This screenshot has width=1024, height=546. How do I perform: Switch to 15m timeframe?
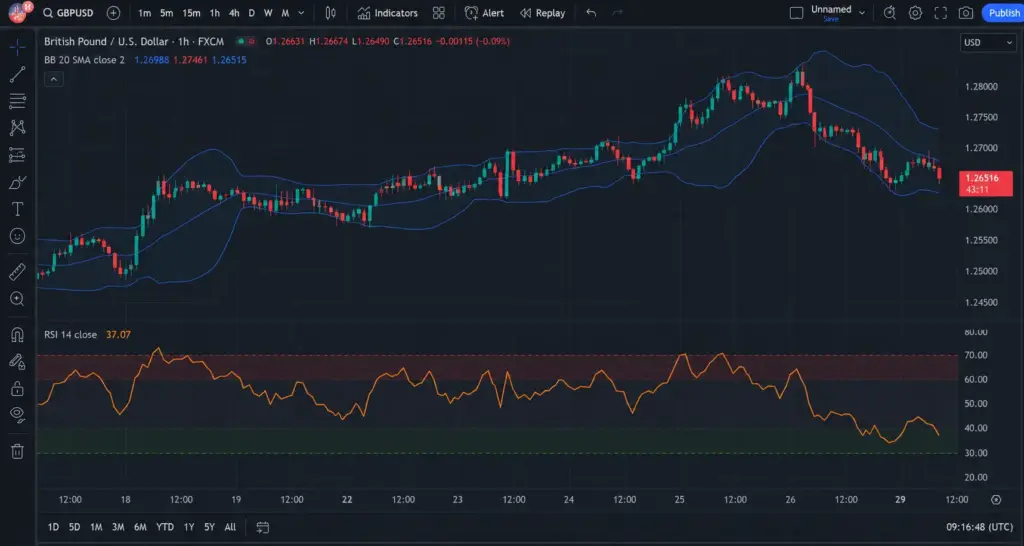click(191, 13)
